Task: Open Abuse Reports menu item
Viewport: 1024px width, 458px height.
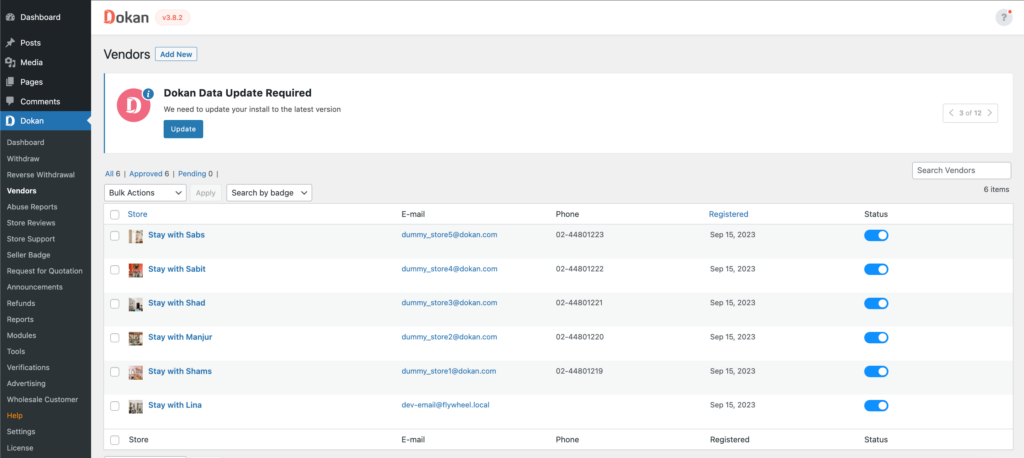Action: [x=32, y=207]
